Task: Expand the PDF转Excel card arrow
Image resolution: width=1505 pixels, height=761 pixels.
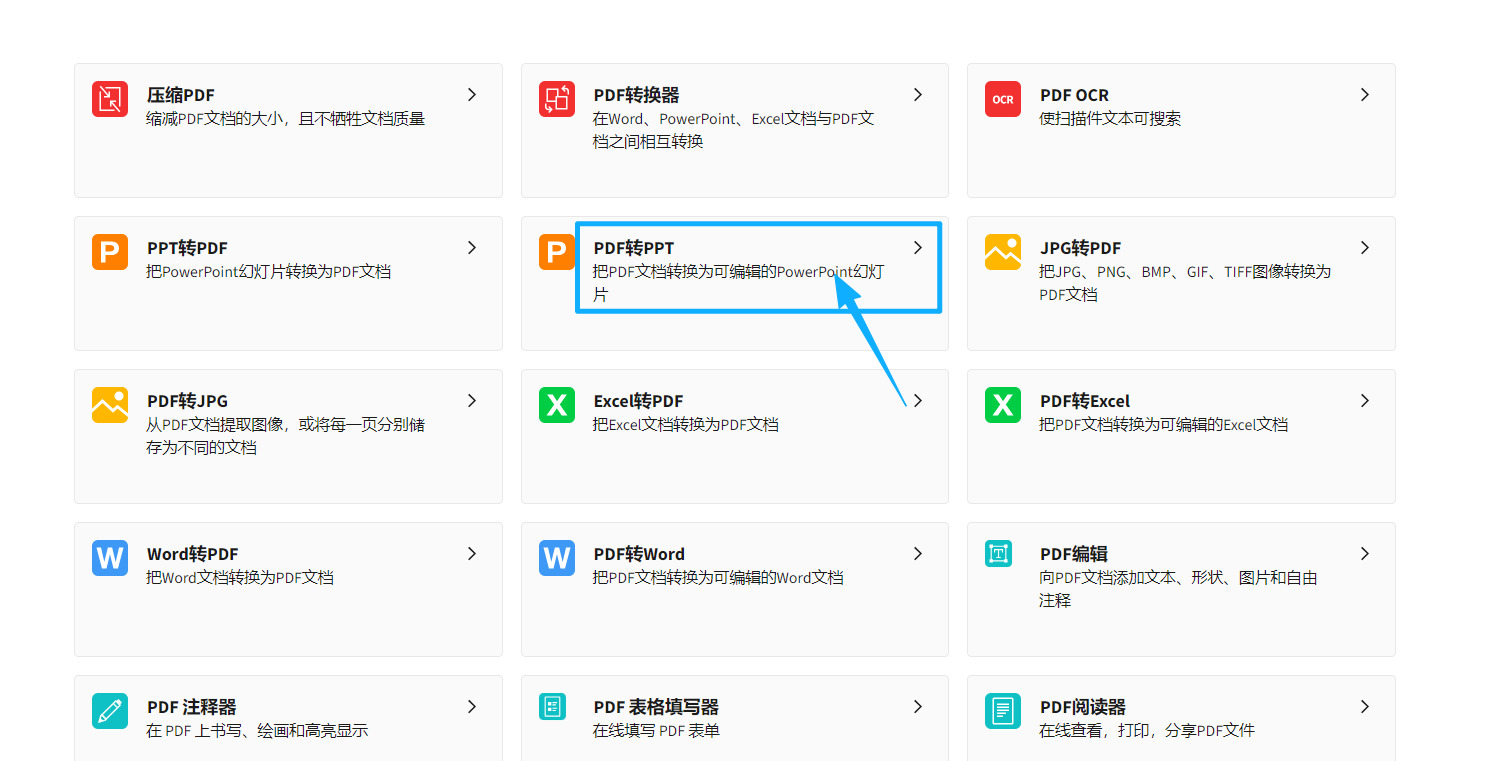Action: [1364, 400]
